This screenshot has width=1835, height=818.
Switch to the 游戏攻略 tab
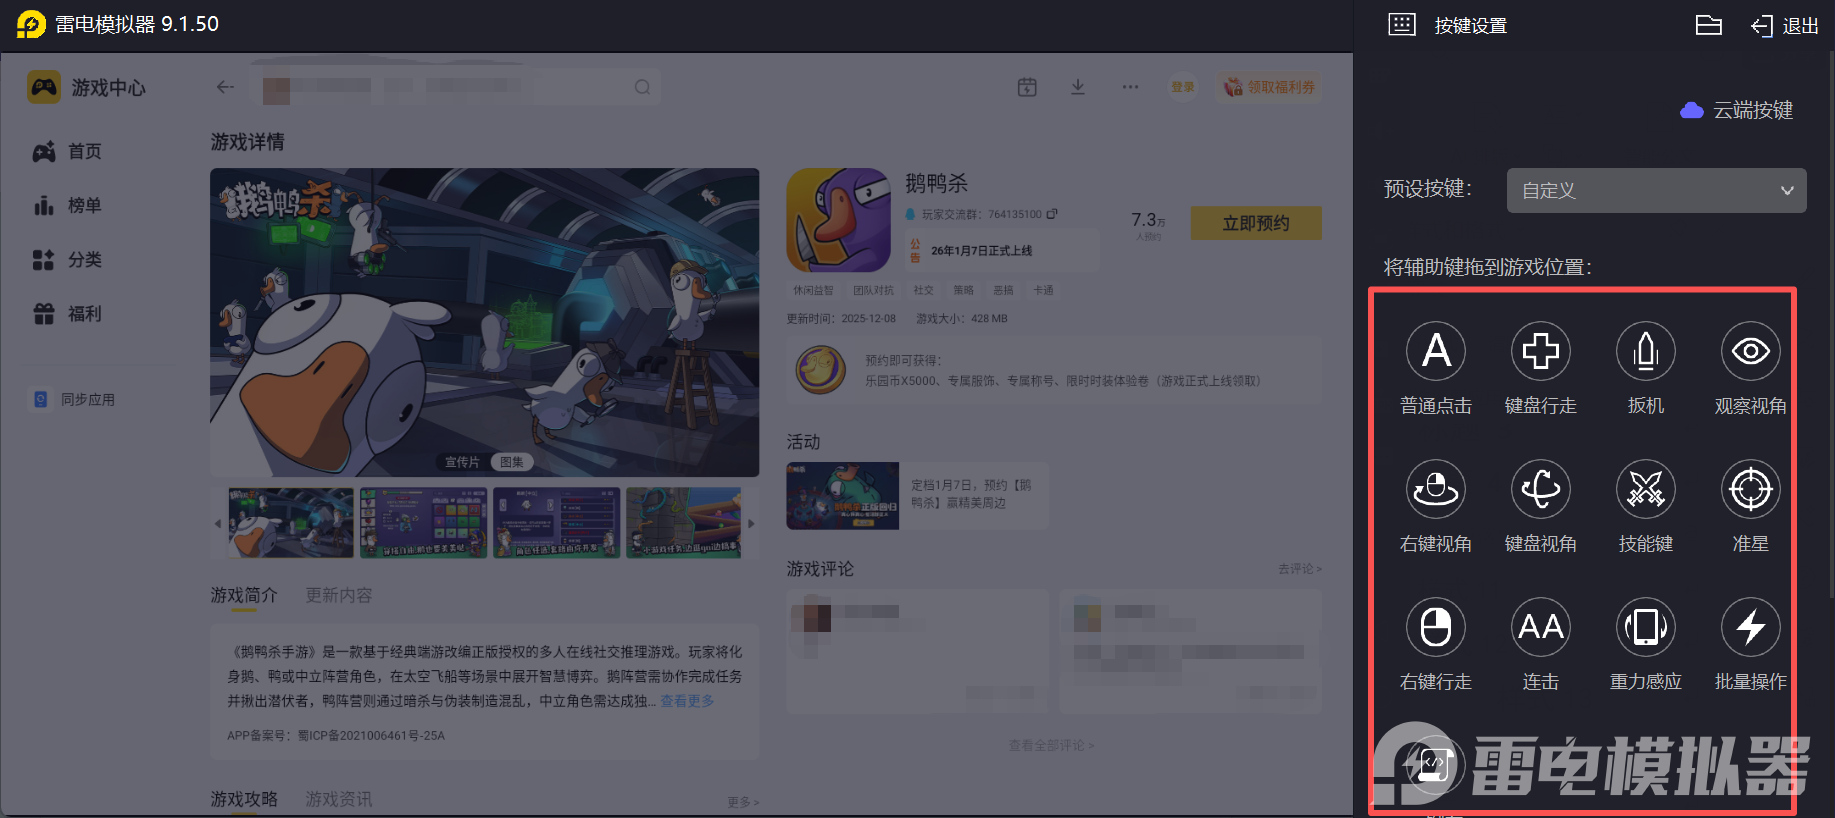(x=244, y=799)
